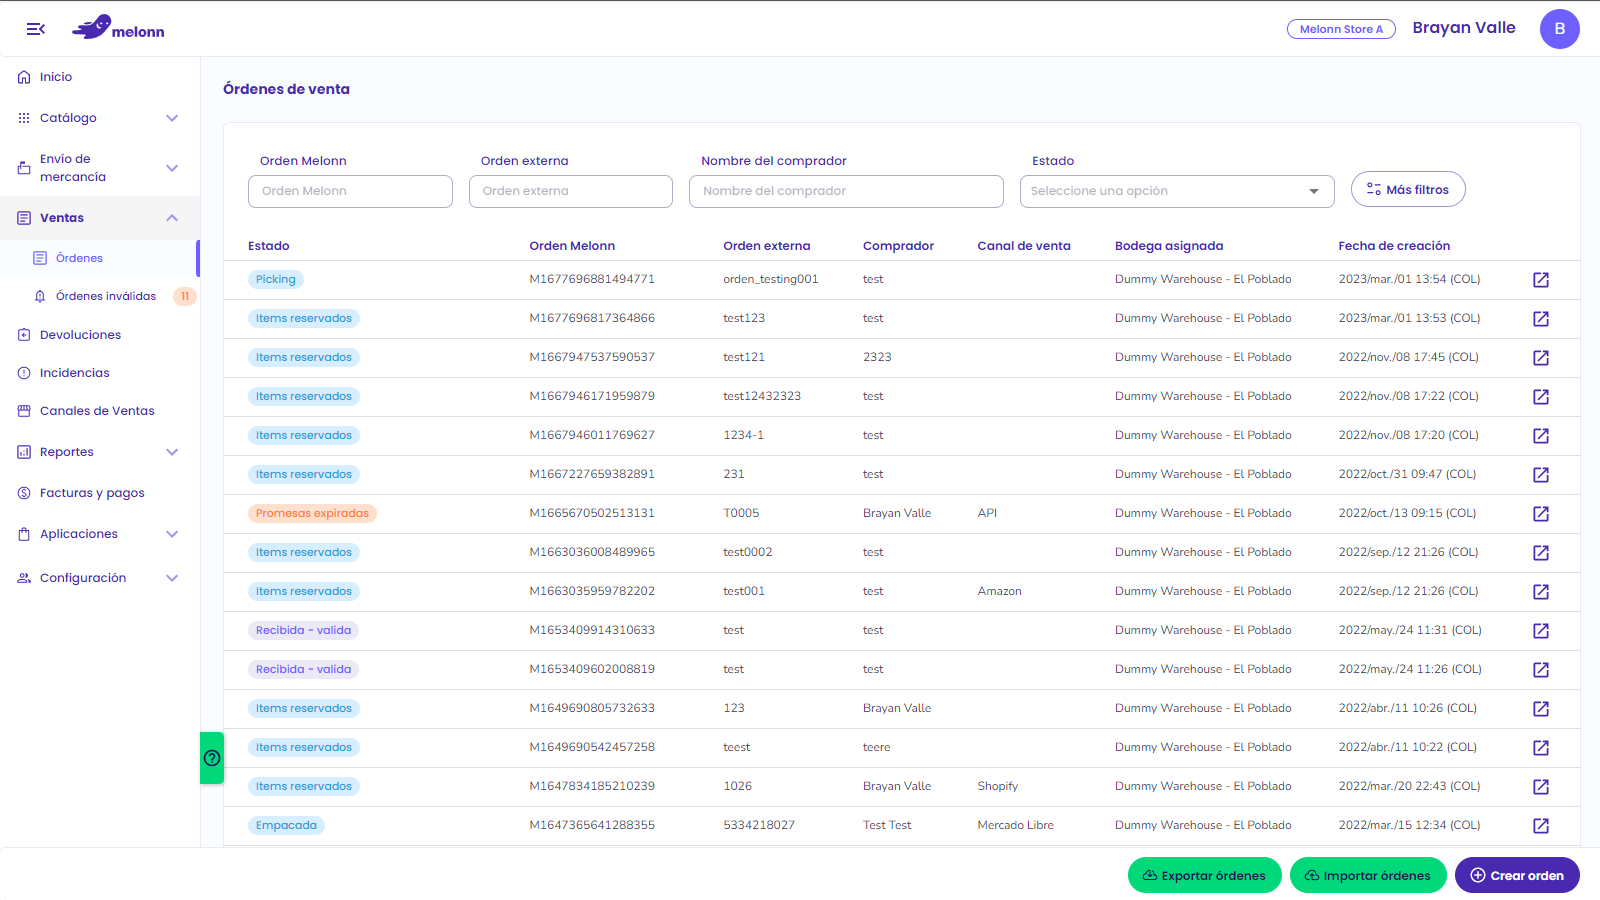
Task: Click the Canal de venta column header
Action: tap(1024, 246)
